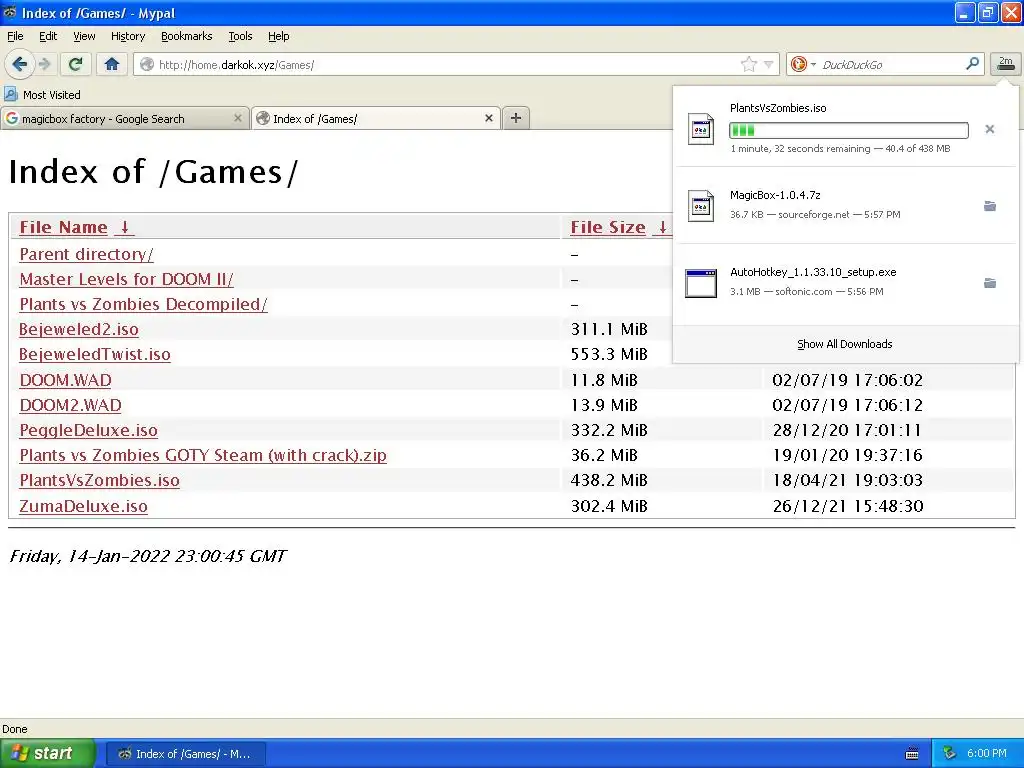Go to the home page icon
This screenshot has height=768, width=1024.
coord(112,64)
